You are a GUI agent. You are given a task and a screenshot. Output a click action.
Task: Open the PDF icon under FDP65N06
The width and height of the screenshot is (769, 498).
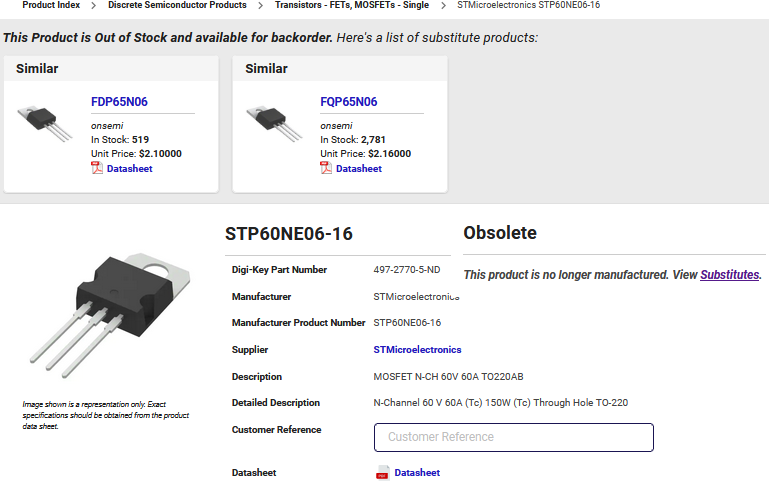coord(97,168)
